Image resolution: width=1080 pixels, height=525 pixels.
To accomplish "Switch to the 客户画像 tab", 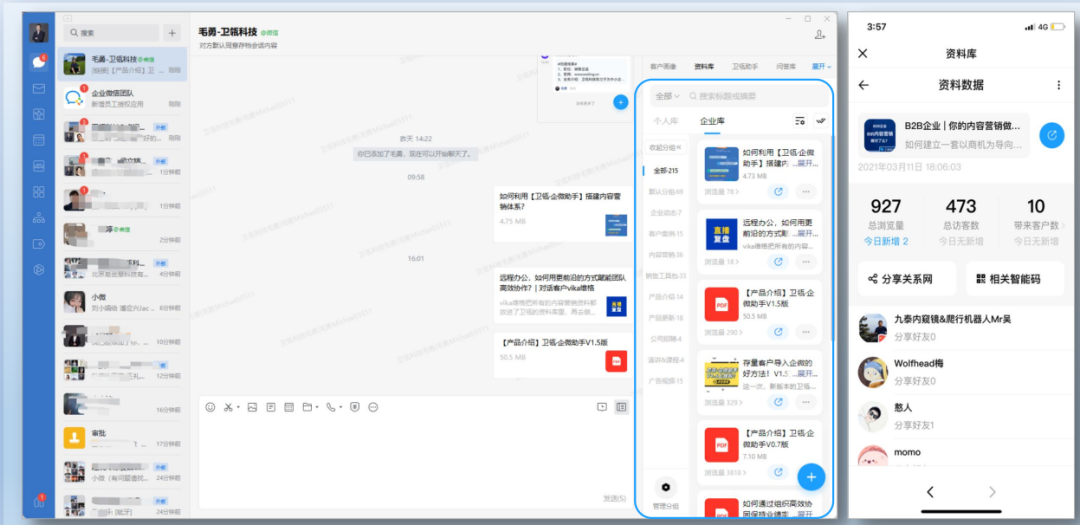I will [x=663, y=66].
